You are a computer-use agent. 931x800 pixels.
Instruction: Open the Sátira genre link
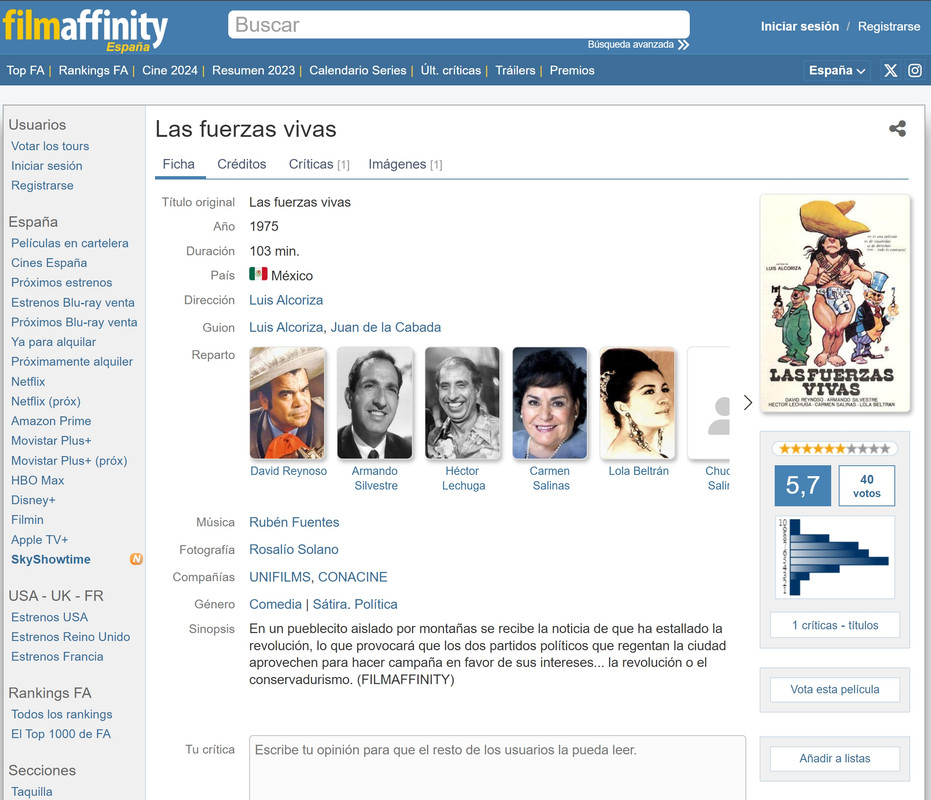pos(330,604)
